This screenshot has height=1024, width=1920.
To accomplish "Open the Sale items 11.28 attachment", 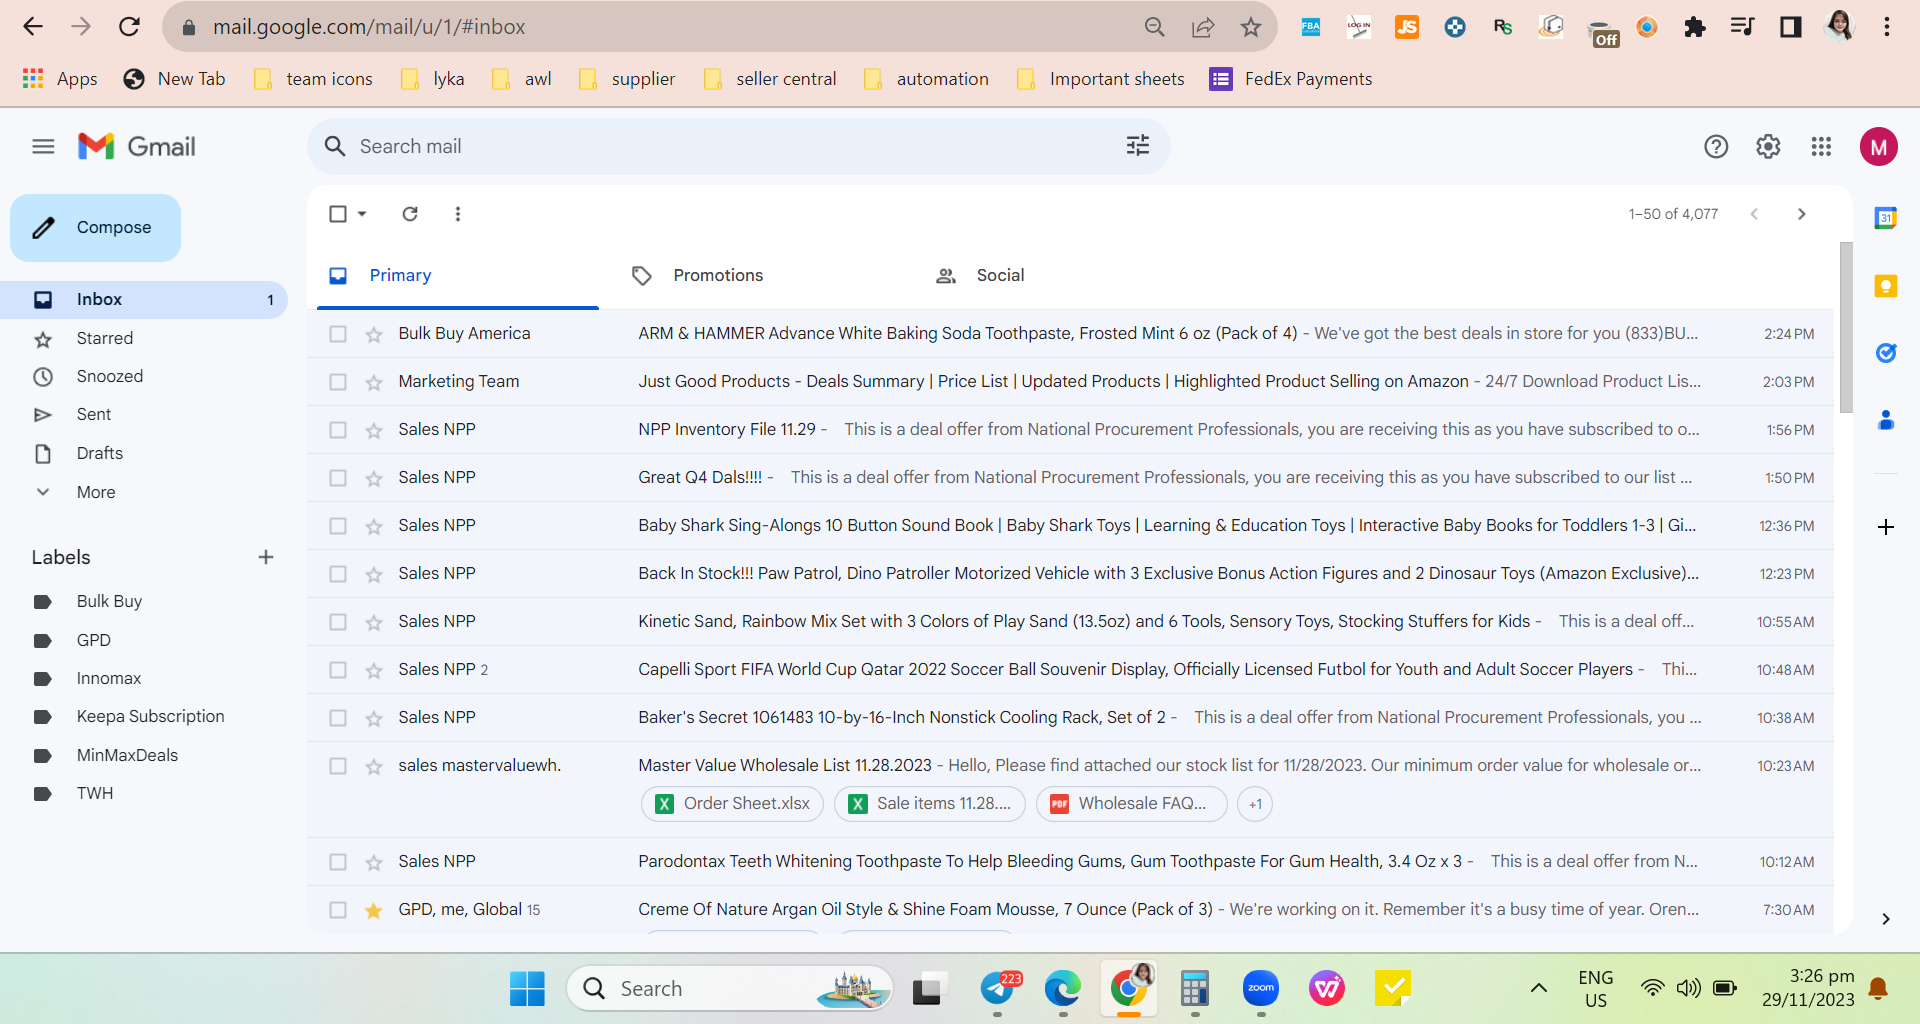I will (930, 804).
